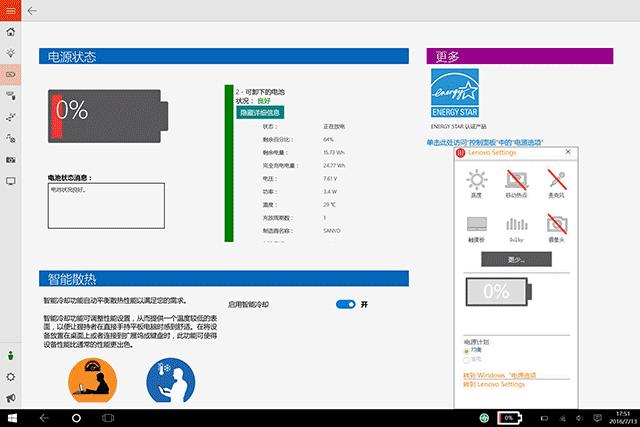Open the display monitor section in the sidebar
This screenshot has width=640, height=427.
pos(11,181)
